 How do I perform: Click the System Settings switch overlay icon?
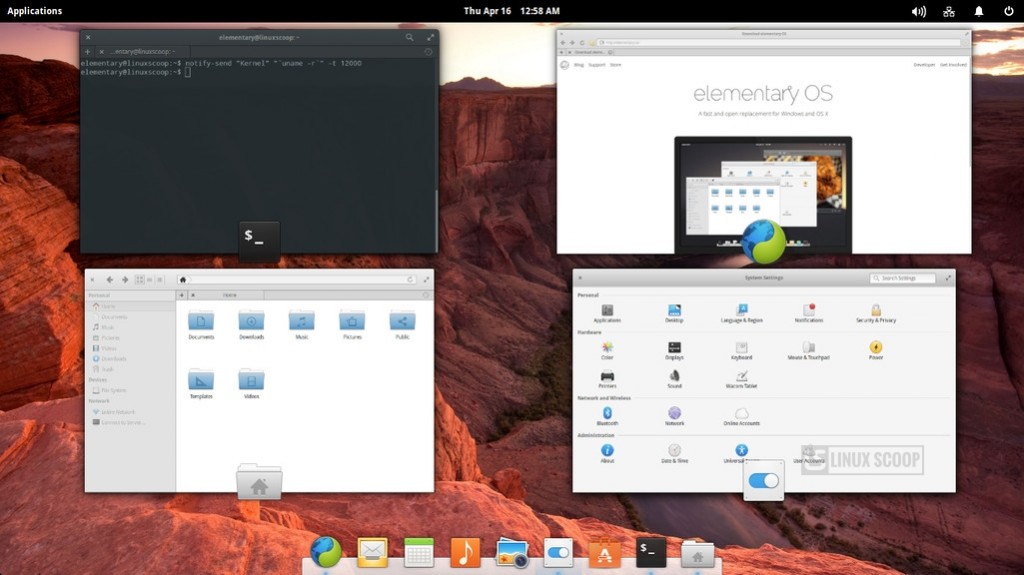[x=764, y=481]
